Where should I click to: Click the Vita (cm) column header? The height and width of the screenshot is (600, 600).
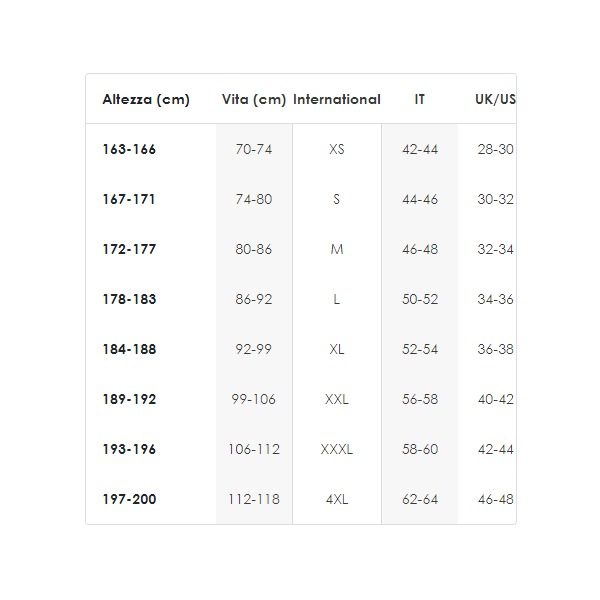click(254, 100)
